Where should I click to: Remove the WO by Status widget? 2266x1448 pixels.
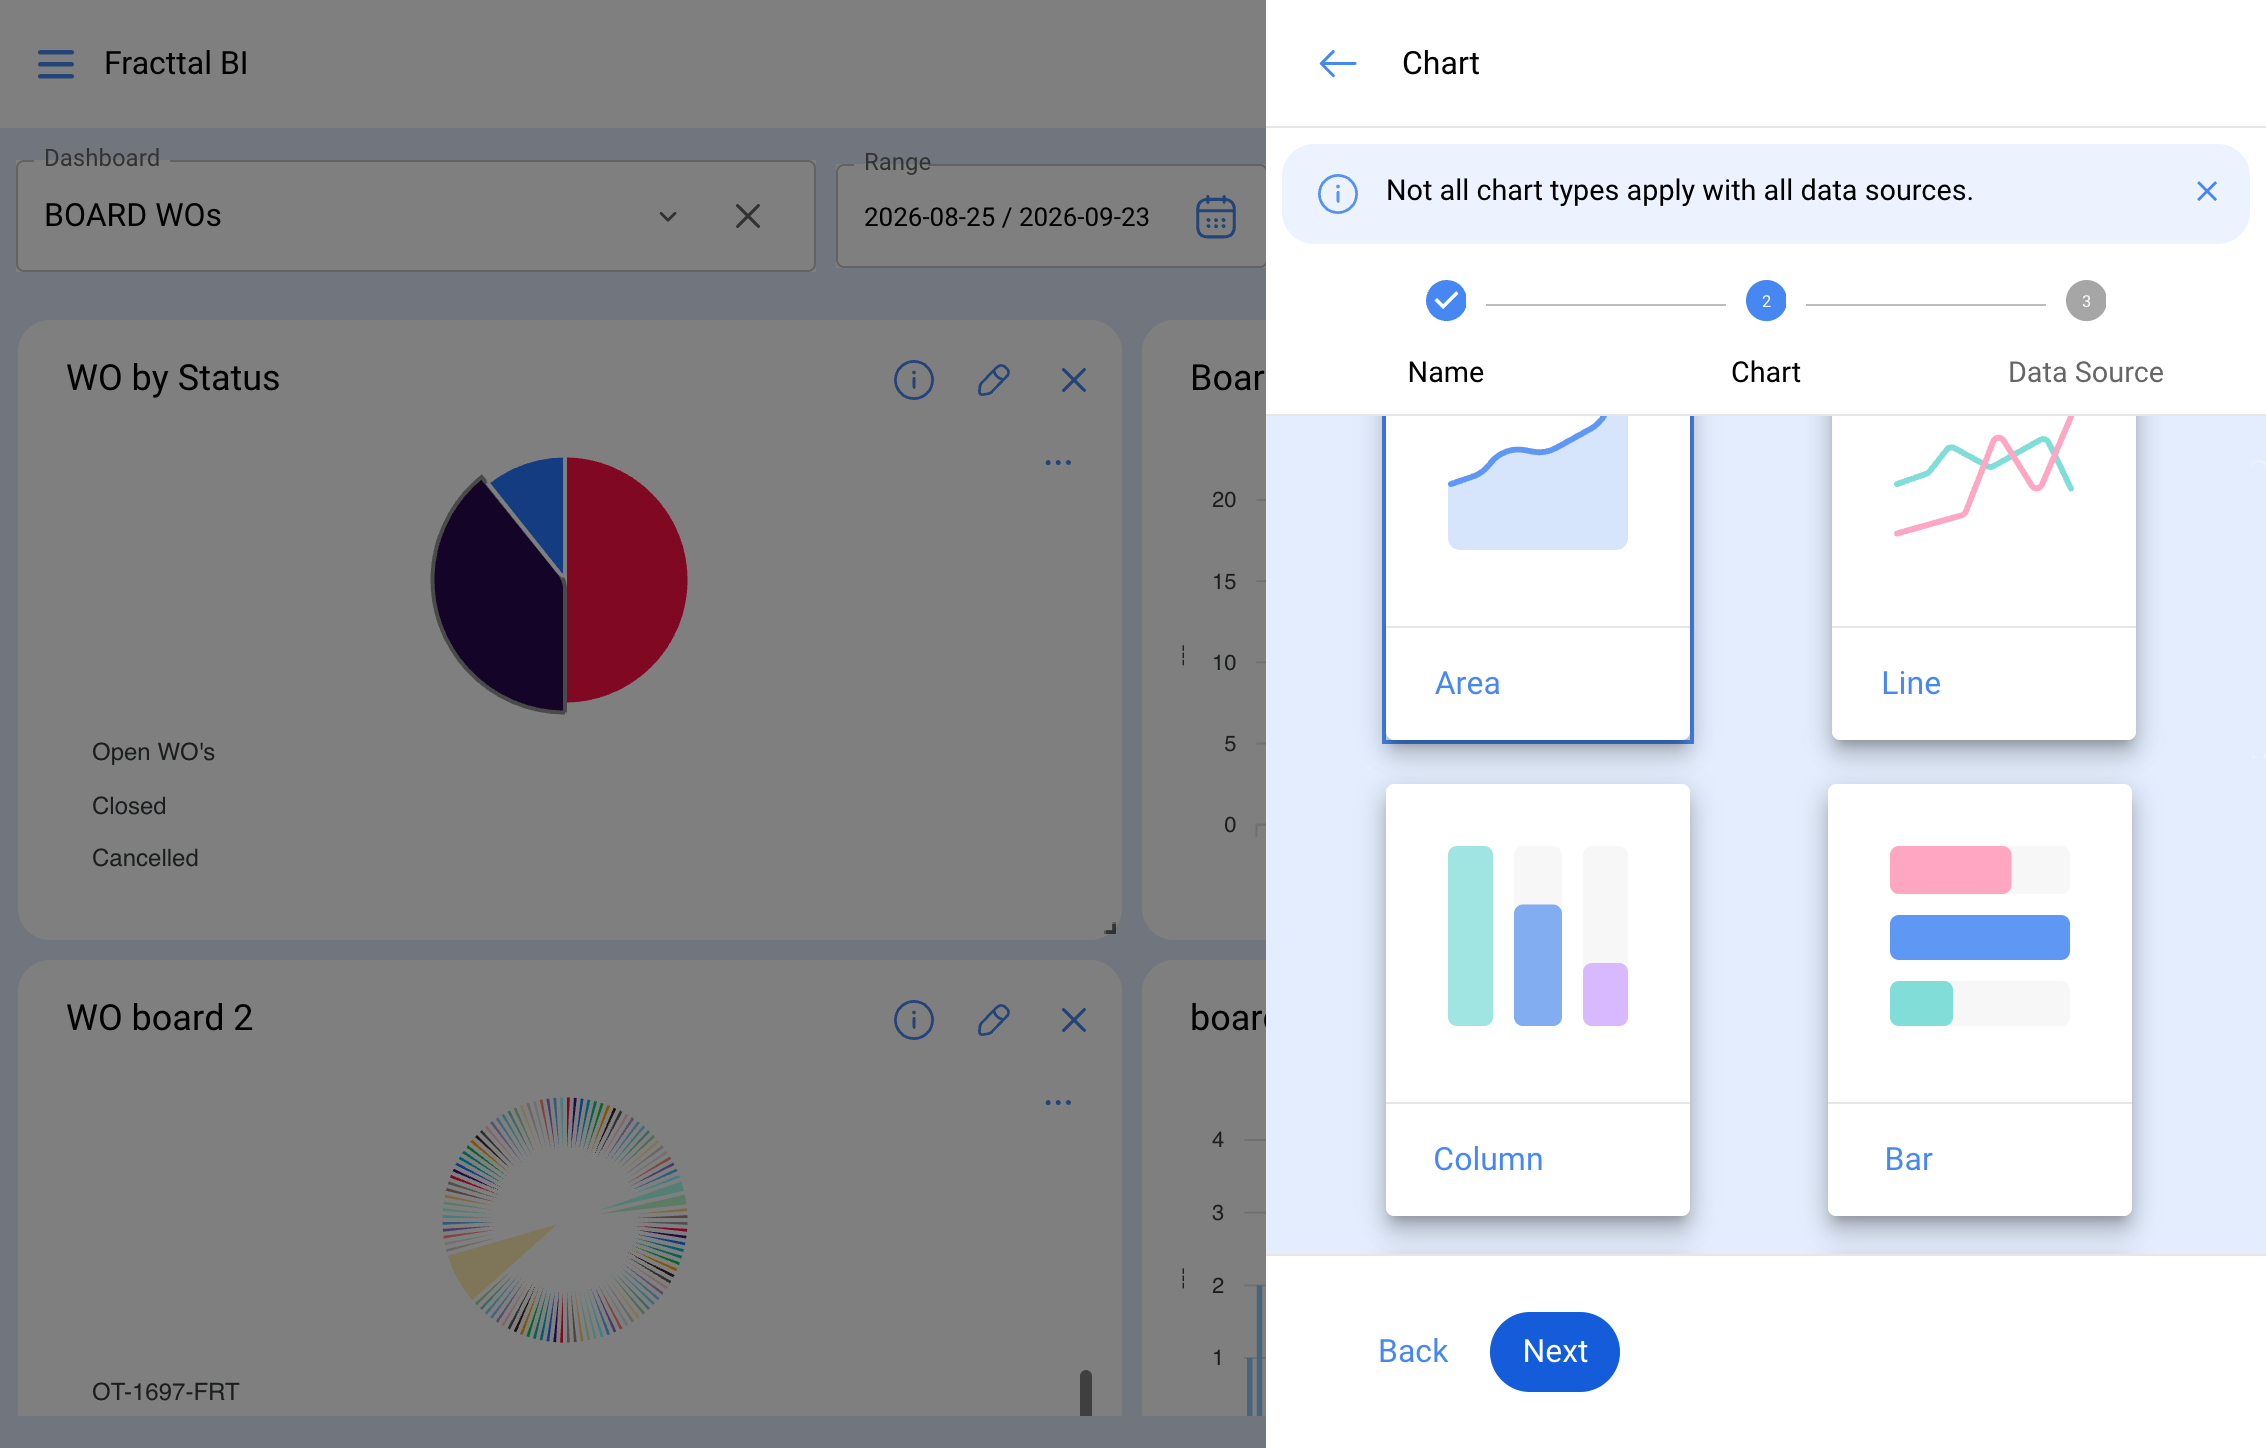[x=1074, y=380]
